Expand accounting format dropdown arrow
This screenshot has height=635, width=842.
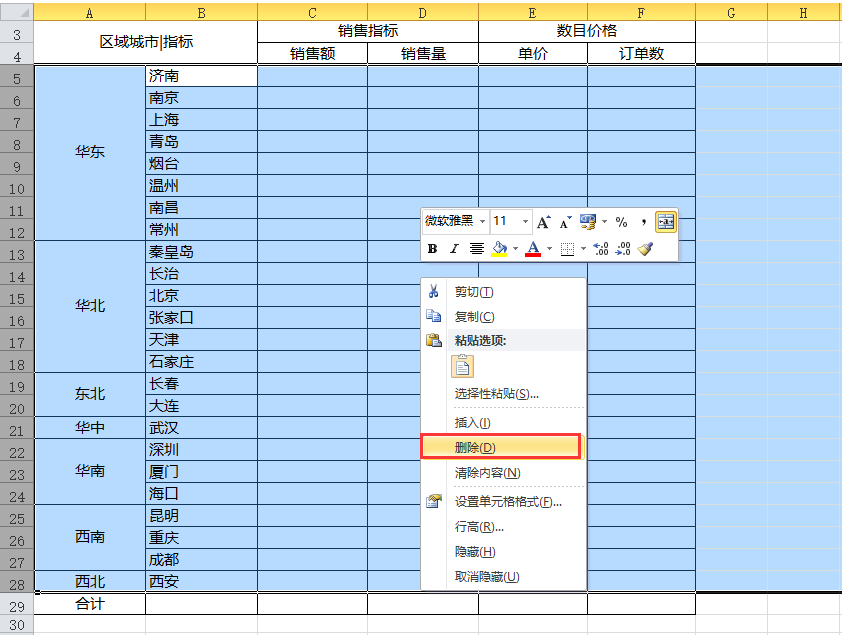(x=604, y=222)
